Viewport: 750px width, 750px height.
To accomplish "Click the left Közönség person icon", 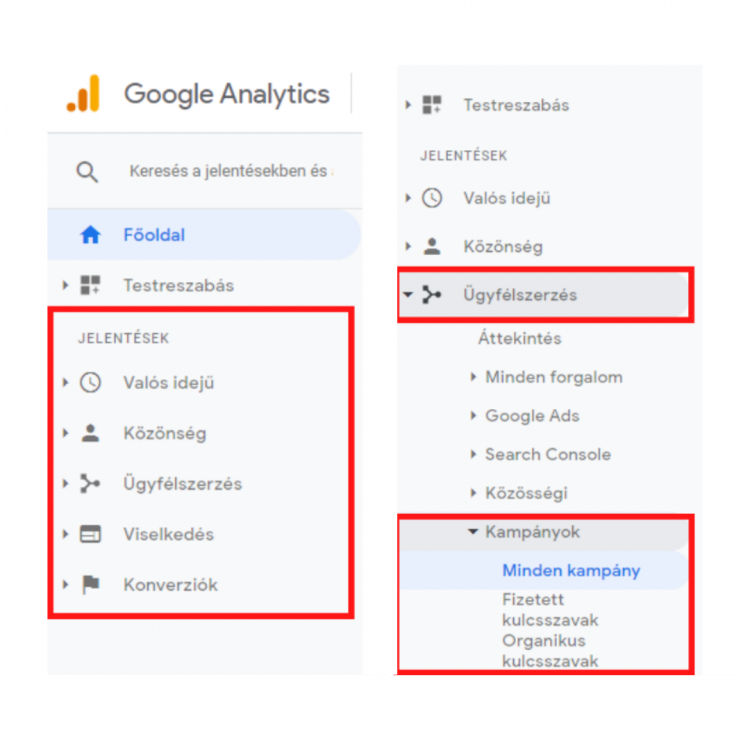I will 90,433.
